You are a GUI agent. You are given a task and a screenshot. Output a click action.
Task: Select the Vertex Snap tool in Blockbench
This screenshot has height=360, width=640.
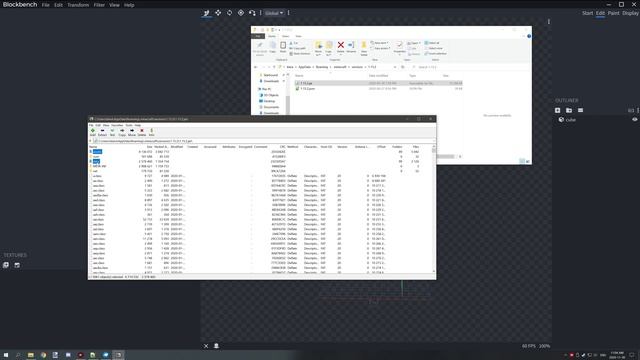tap(252, 13)
